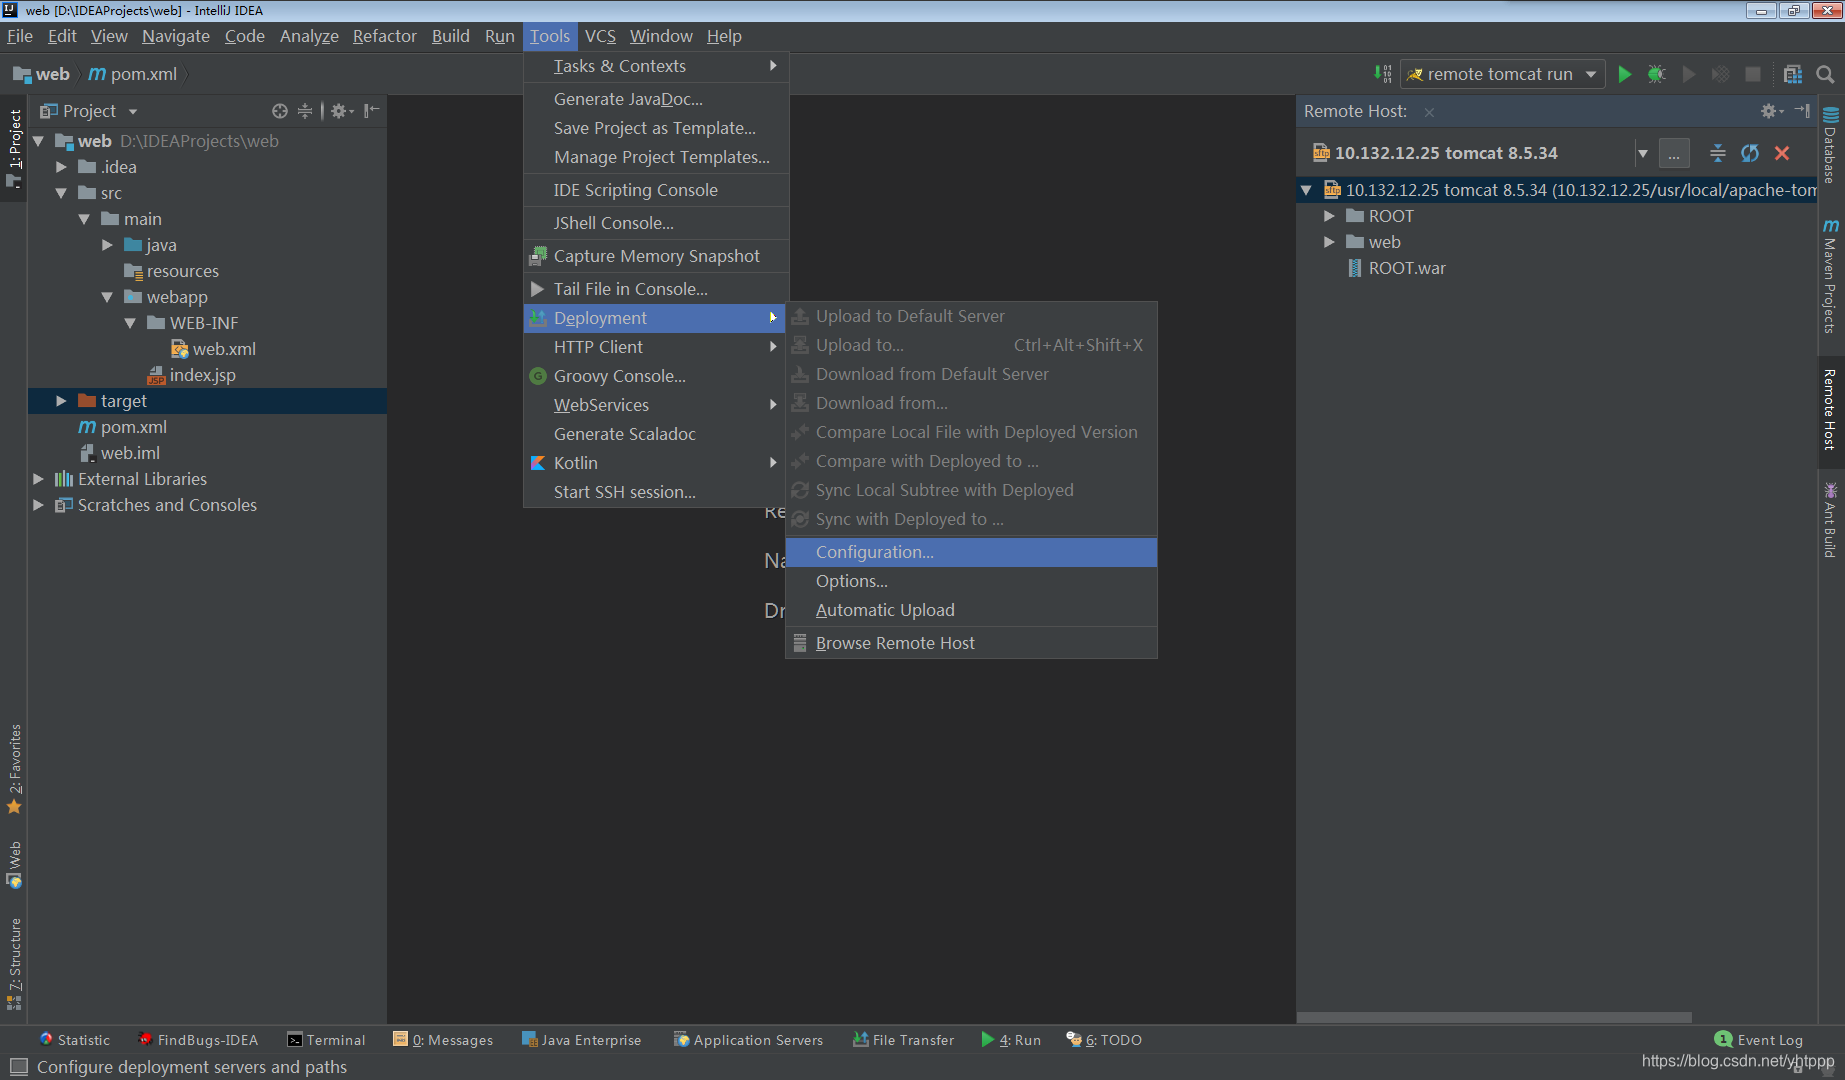Viewport: 1845px width, 1080px height.
Task: Open the Ant Build side panel
Action: (1831, 520)
